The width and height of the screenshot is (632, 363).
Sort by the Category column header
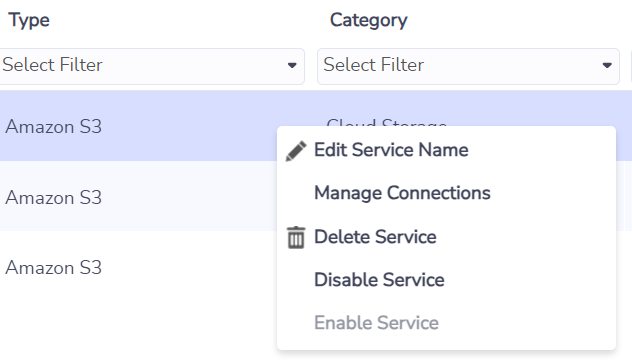(369, 20)
